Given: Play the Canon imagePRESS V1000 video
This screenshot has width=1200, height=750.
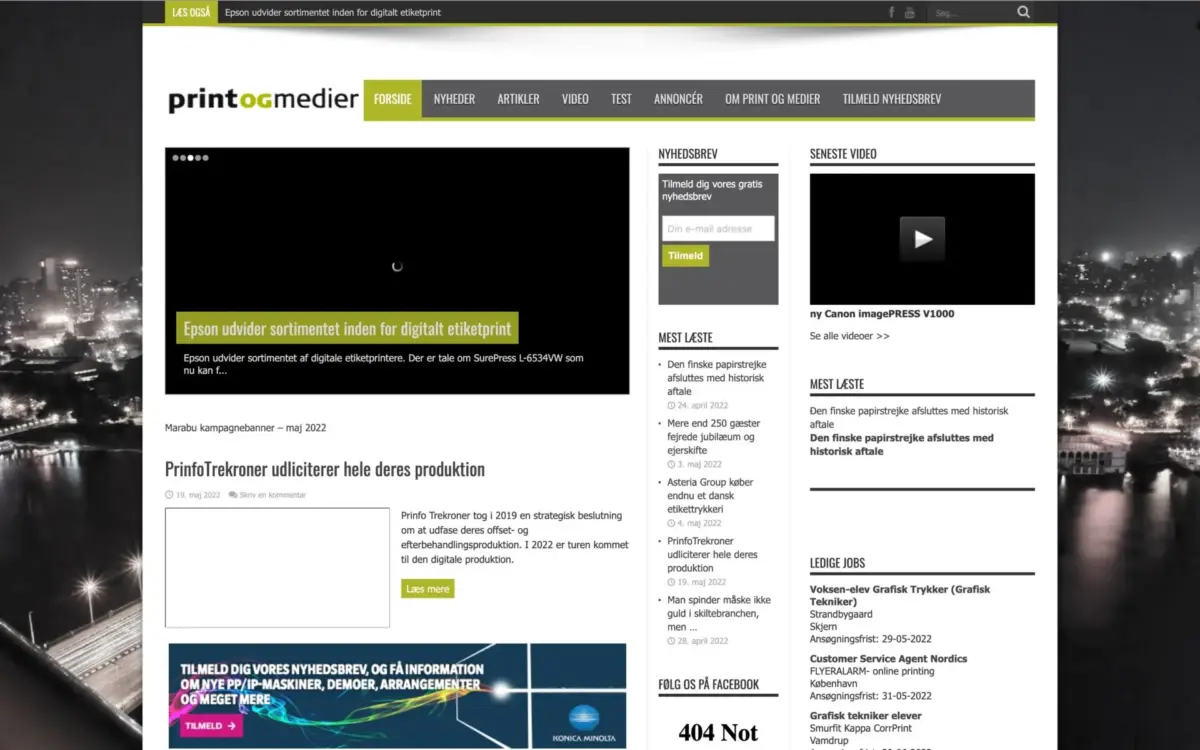Looking at the screenshot, I should (x=921, y=239).
